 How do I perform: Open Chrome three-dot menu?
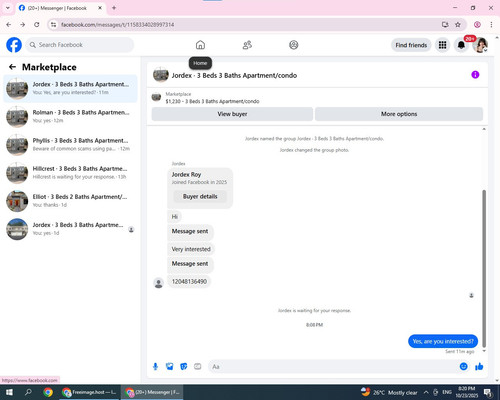pyautogui.click(x=491, y=25)
